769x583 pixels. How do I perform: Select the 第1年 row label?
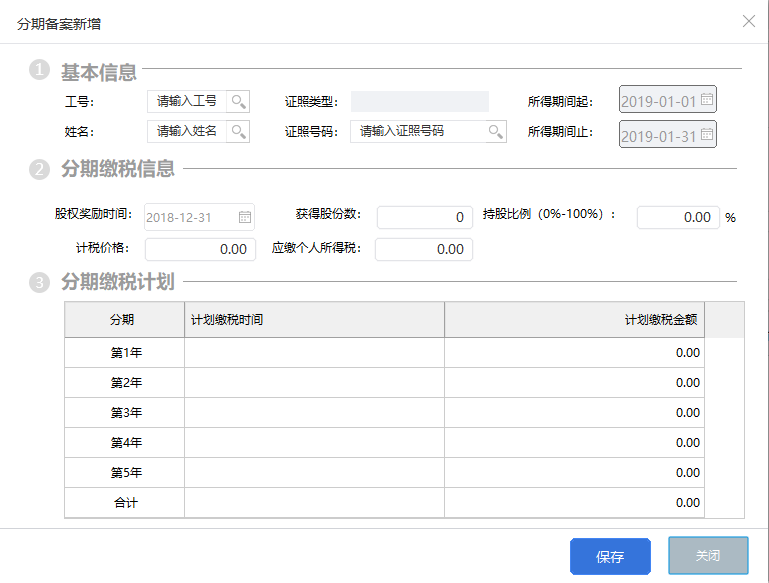[x=126, y=353]
